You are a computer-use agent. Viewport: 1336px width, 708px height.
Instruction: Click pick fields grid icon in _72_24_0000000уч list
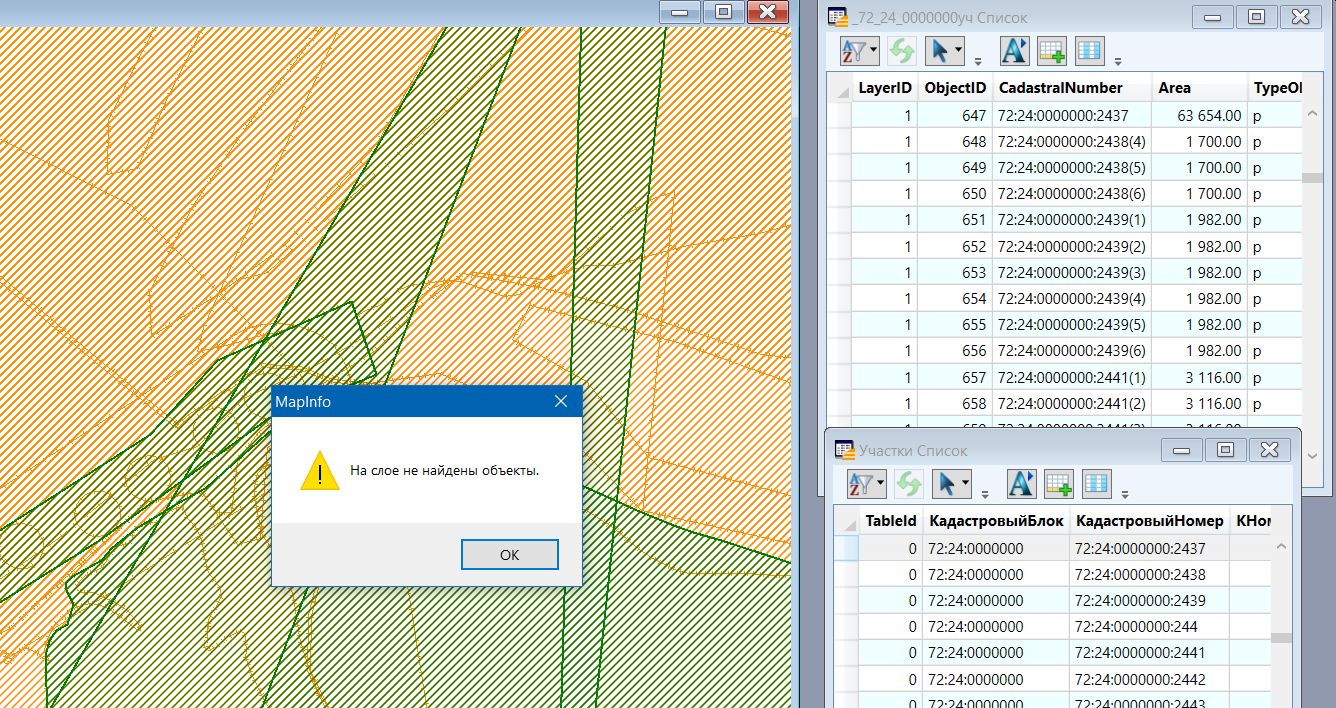[x=1089, y=49]
